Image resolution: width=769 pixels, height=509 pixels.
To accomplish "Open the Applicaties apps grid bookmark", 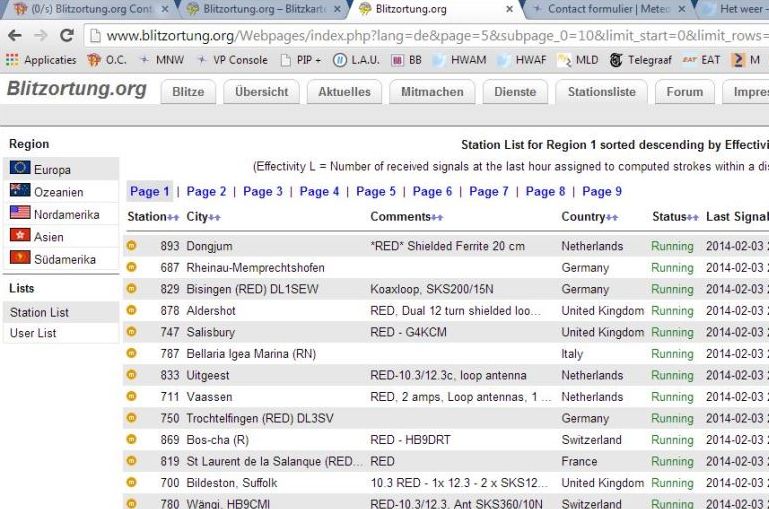I will [x=41, y=60].
